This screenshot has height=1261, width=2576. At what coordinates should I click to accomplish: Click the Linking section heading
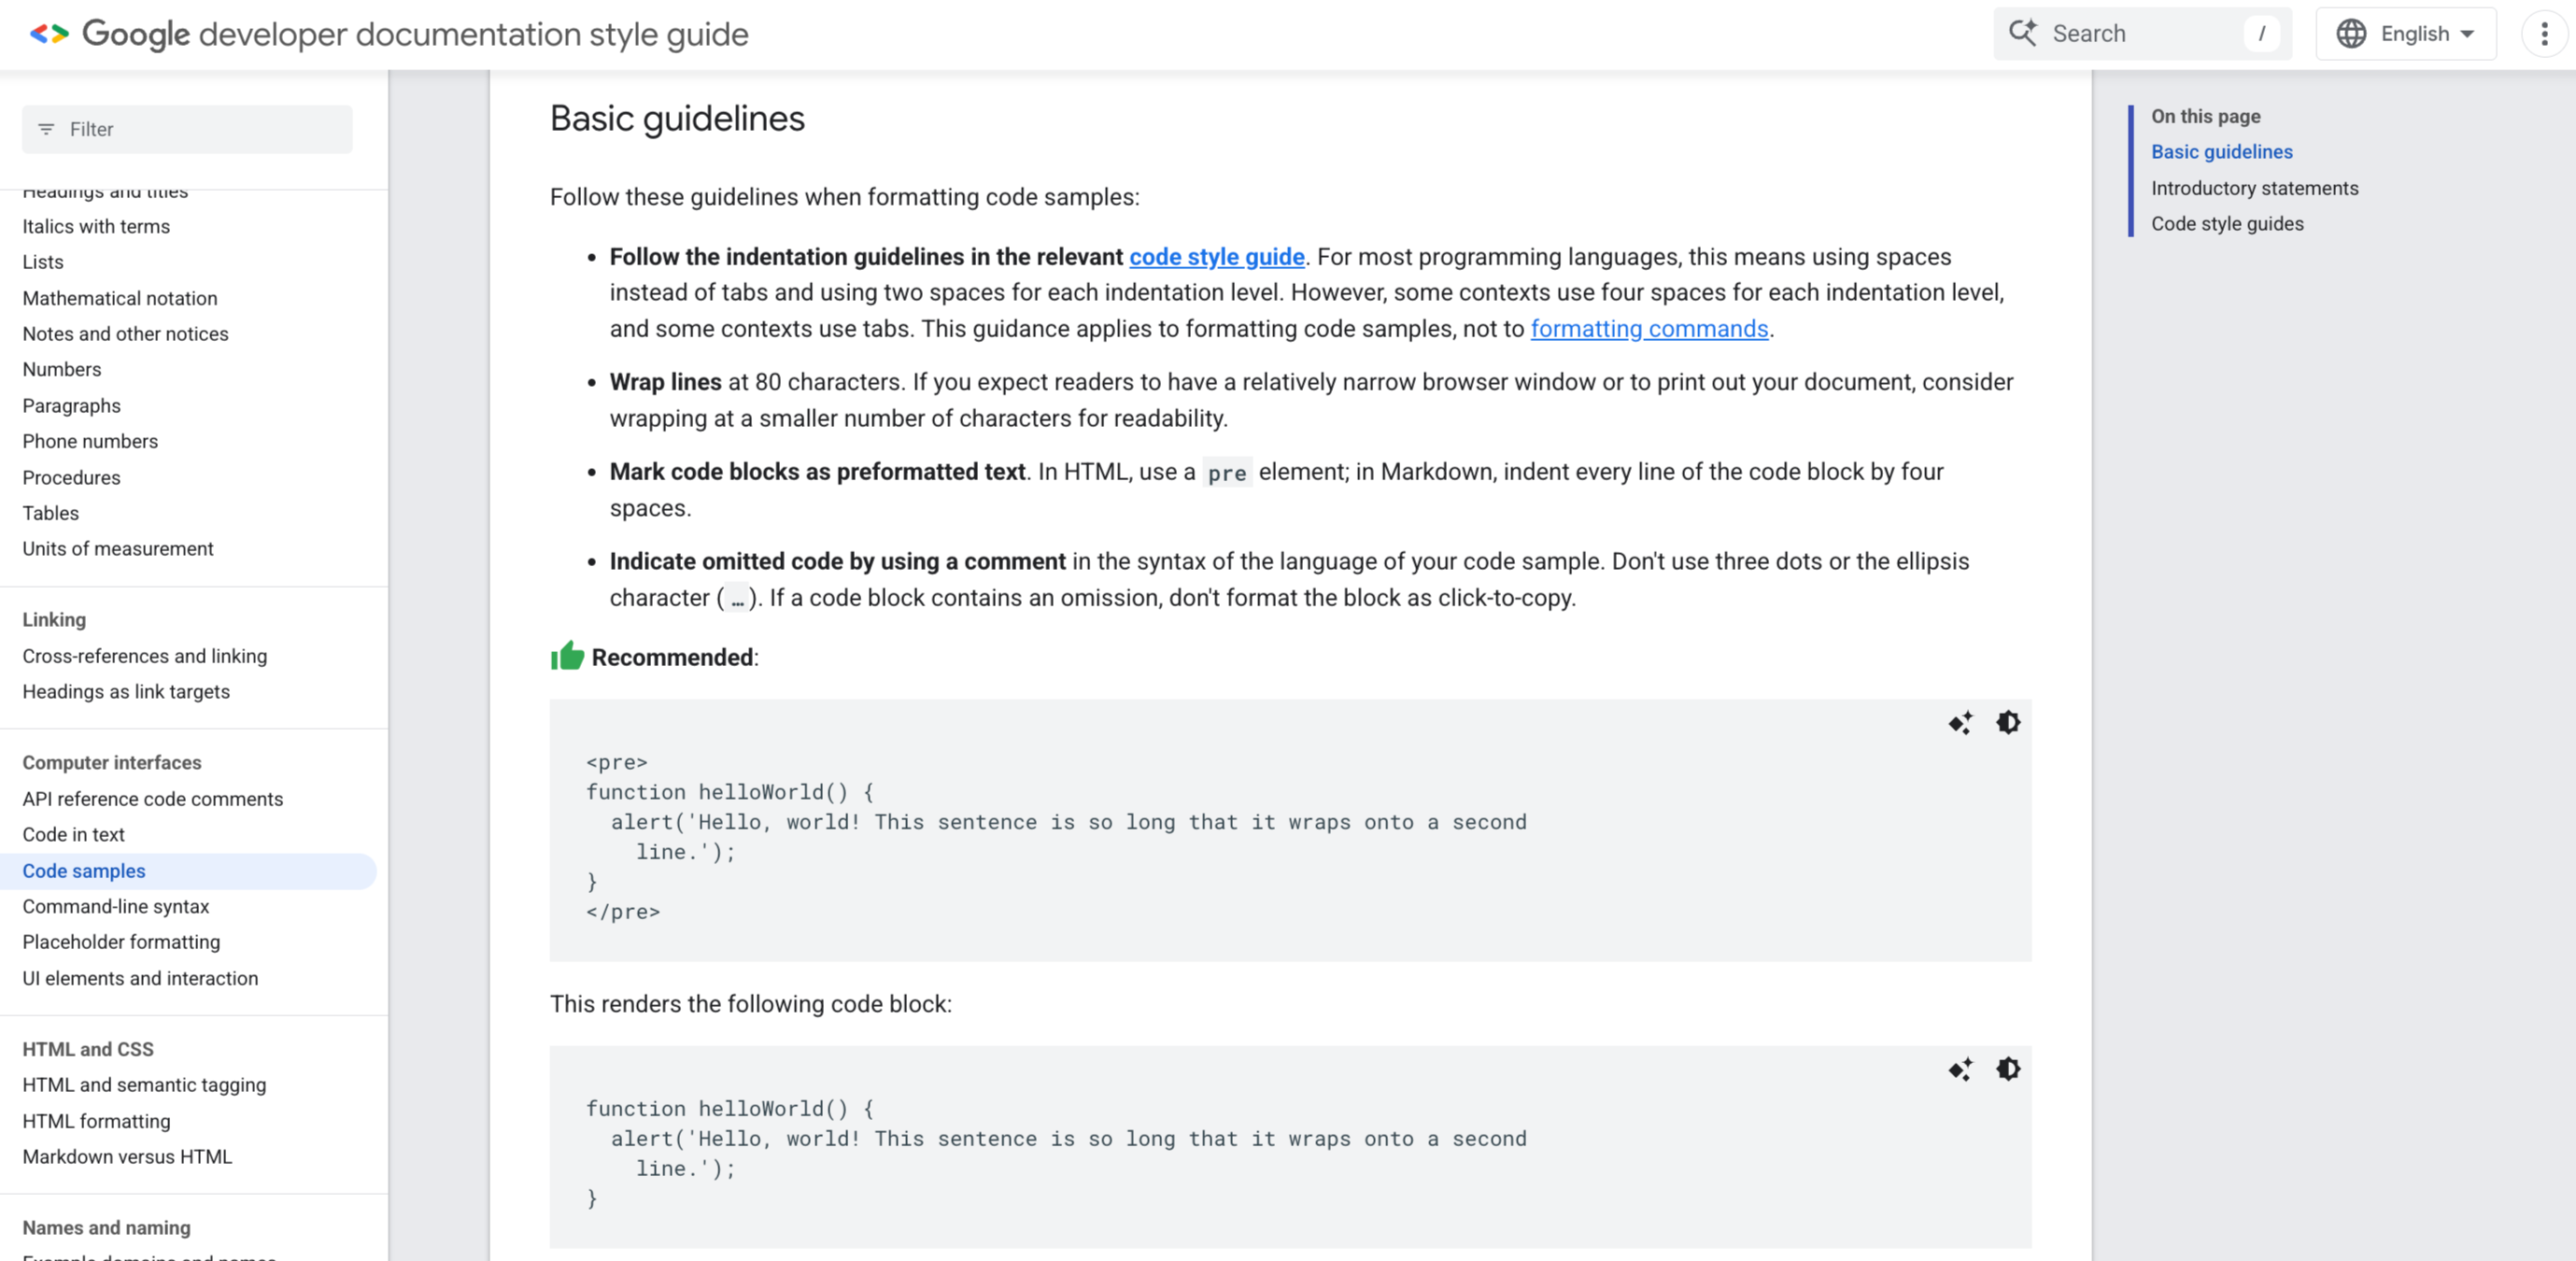click(54, 620)
